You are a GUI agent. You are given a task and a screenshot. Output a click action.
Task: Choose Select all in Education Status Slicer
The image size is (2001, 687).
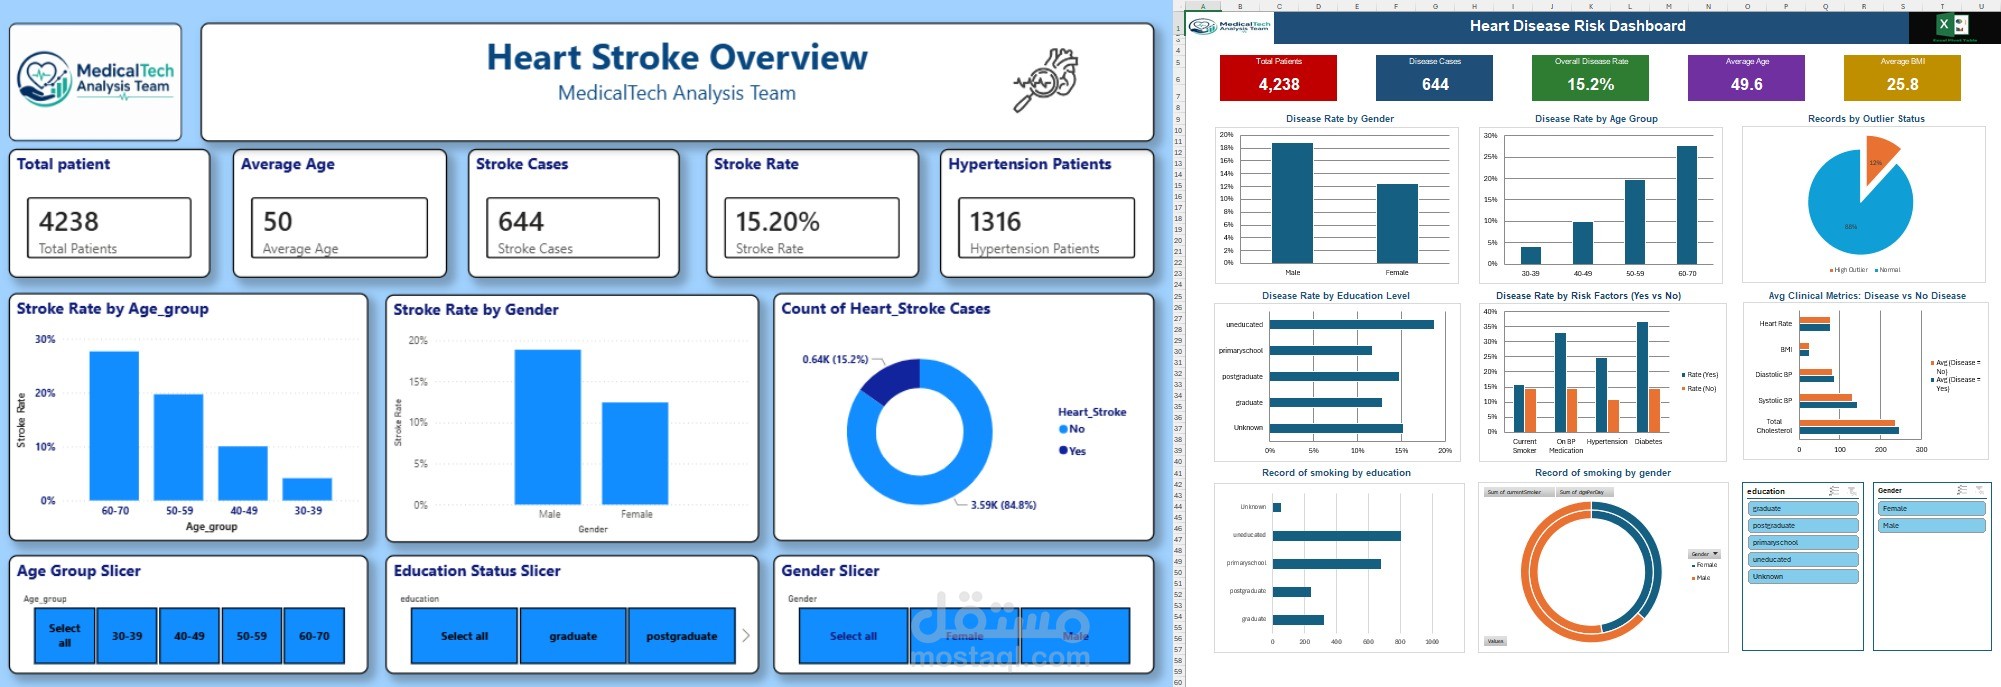click(x=464, y=636)
